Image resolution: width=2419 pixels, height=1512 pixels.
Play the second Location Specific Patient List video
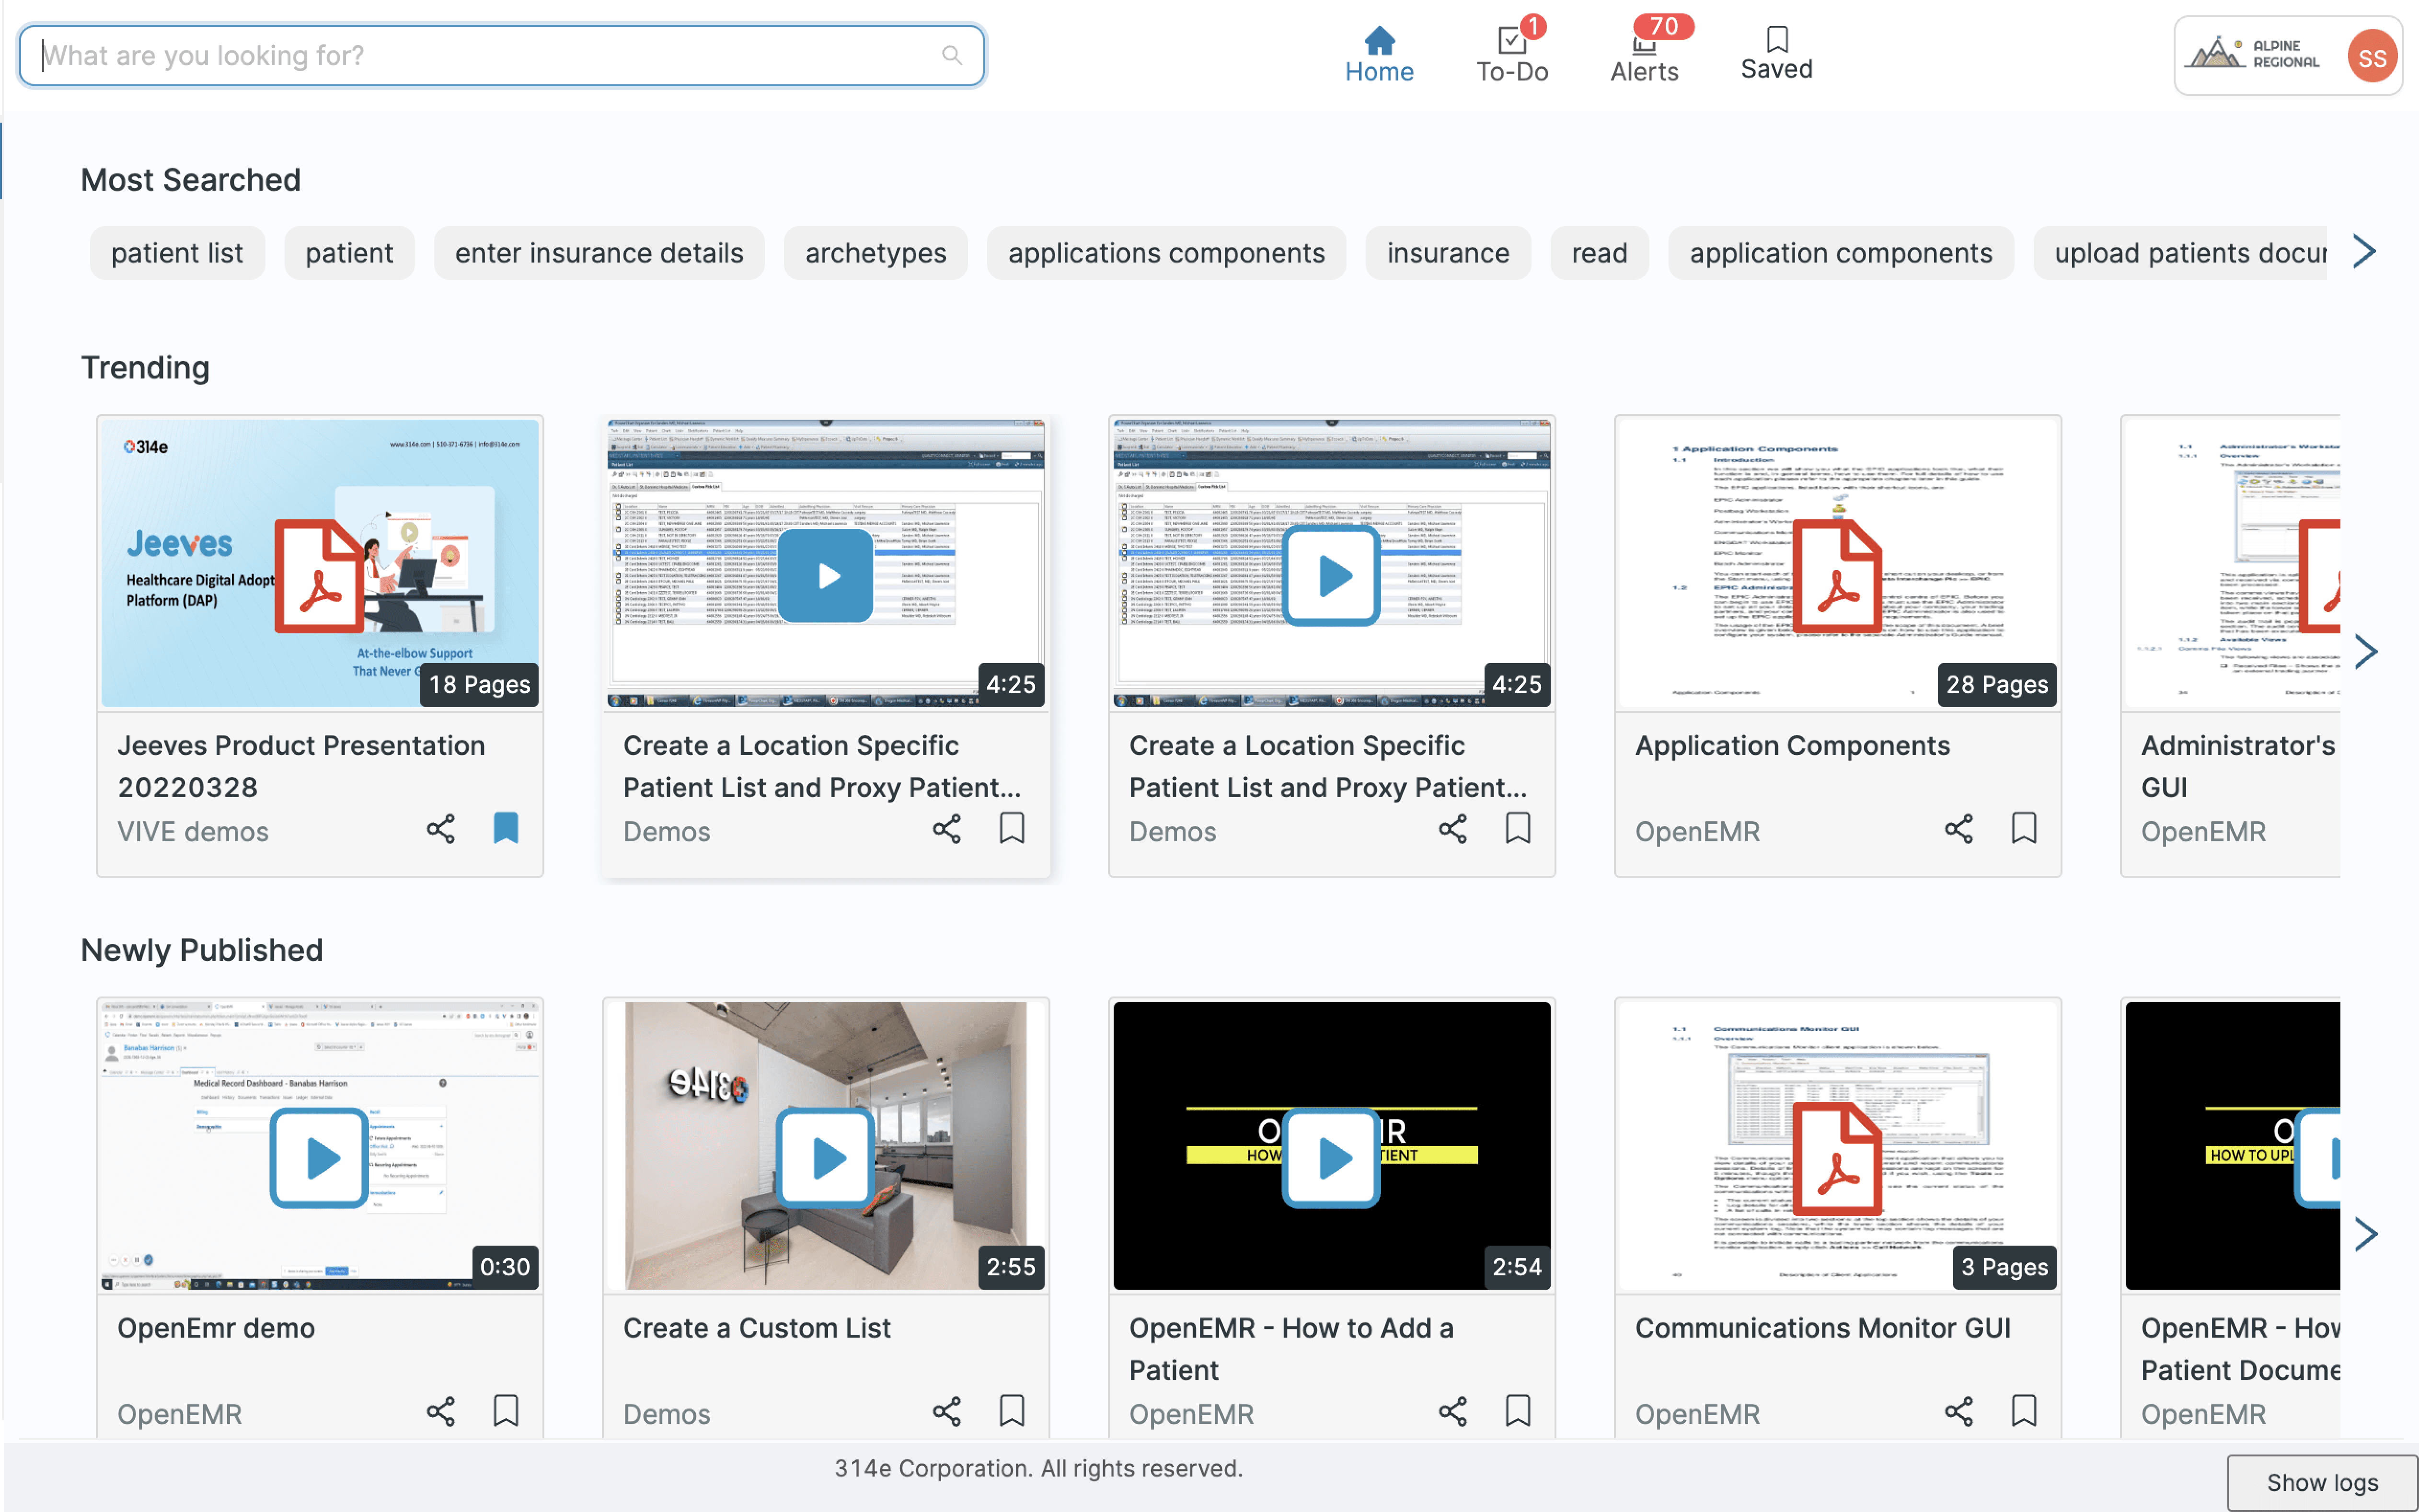point(1332,576)
